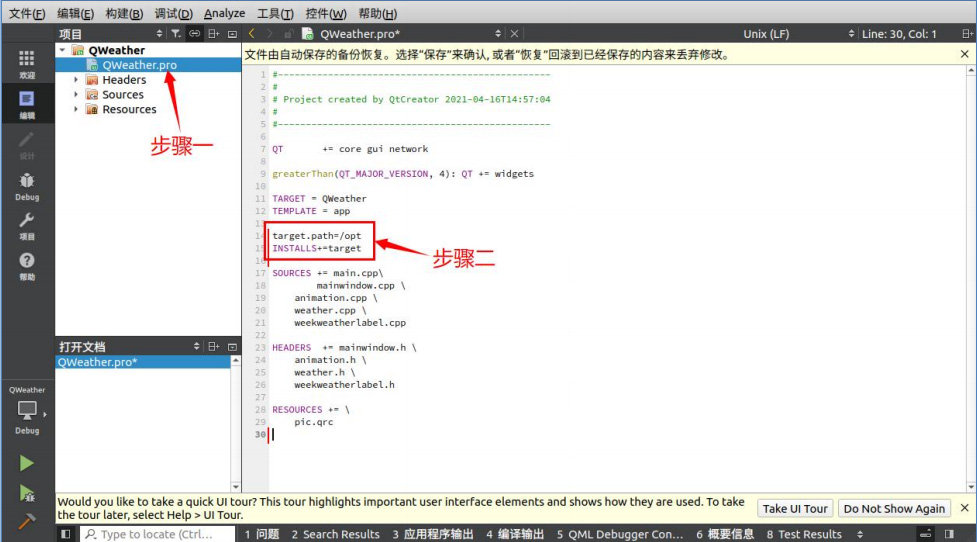The image size is (977, 542).
Task: Click the Type to locate search field
Action: coord(158,534)
